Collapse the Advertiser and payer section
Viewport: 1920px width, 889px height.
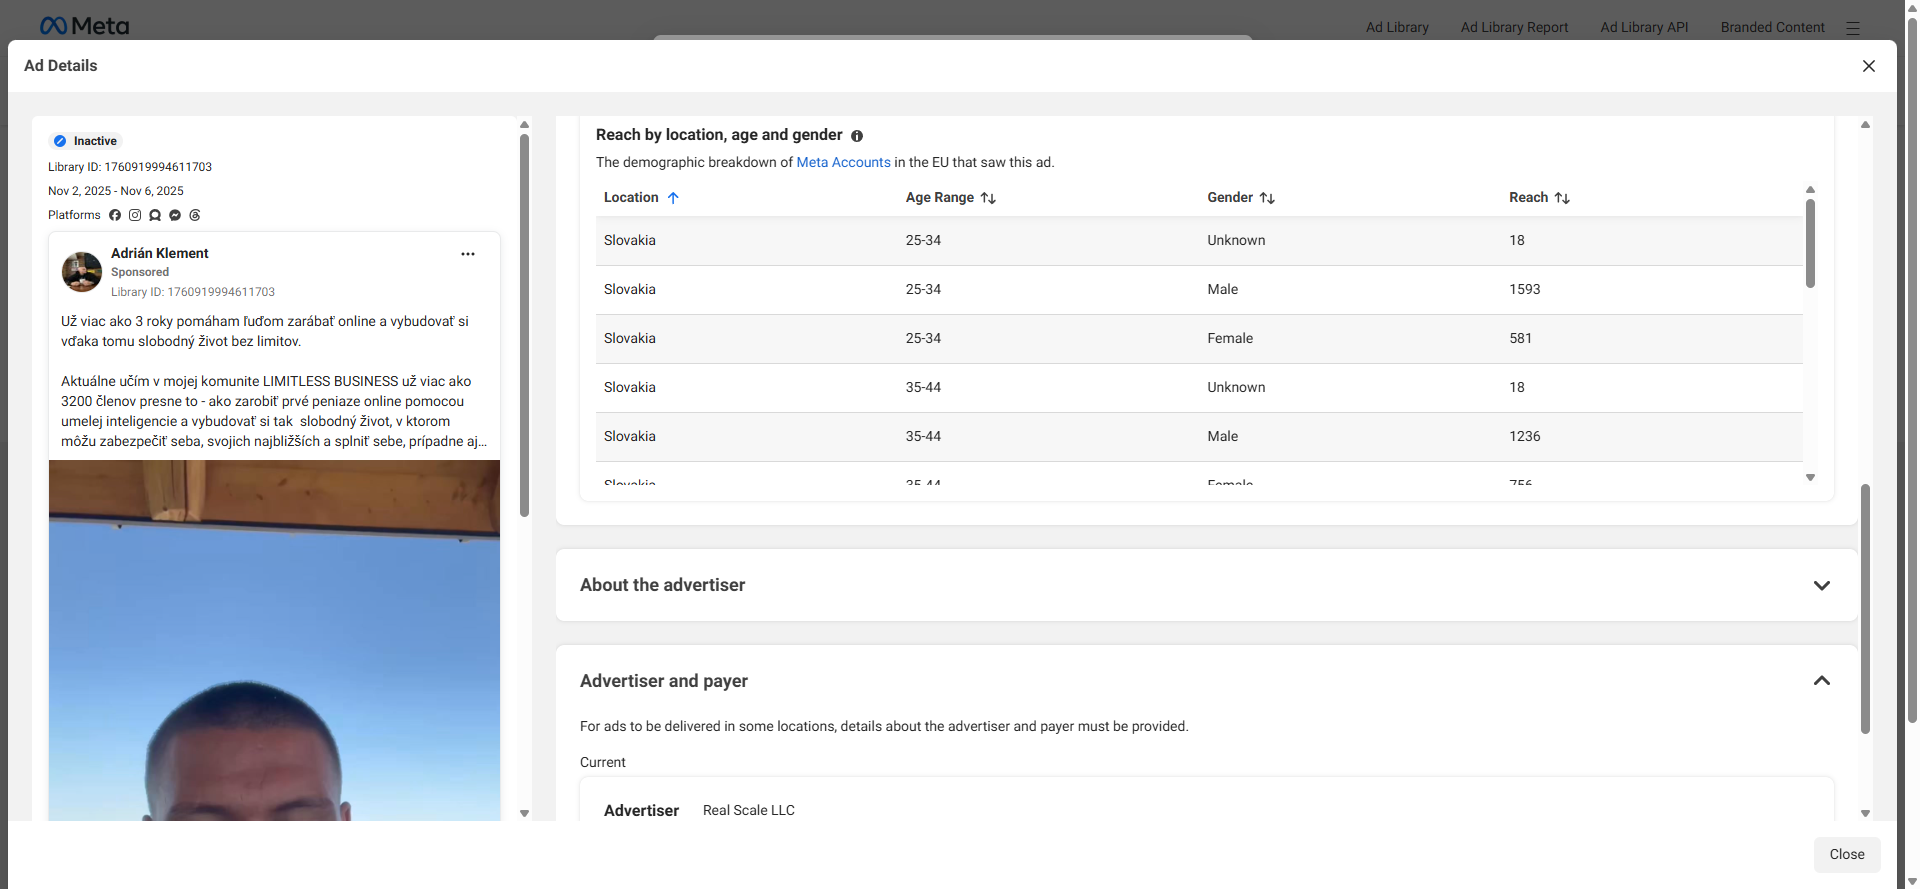pyautogui.click(x=1821, y=681)
